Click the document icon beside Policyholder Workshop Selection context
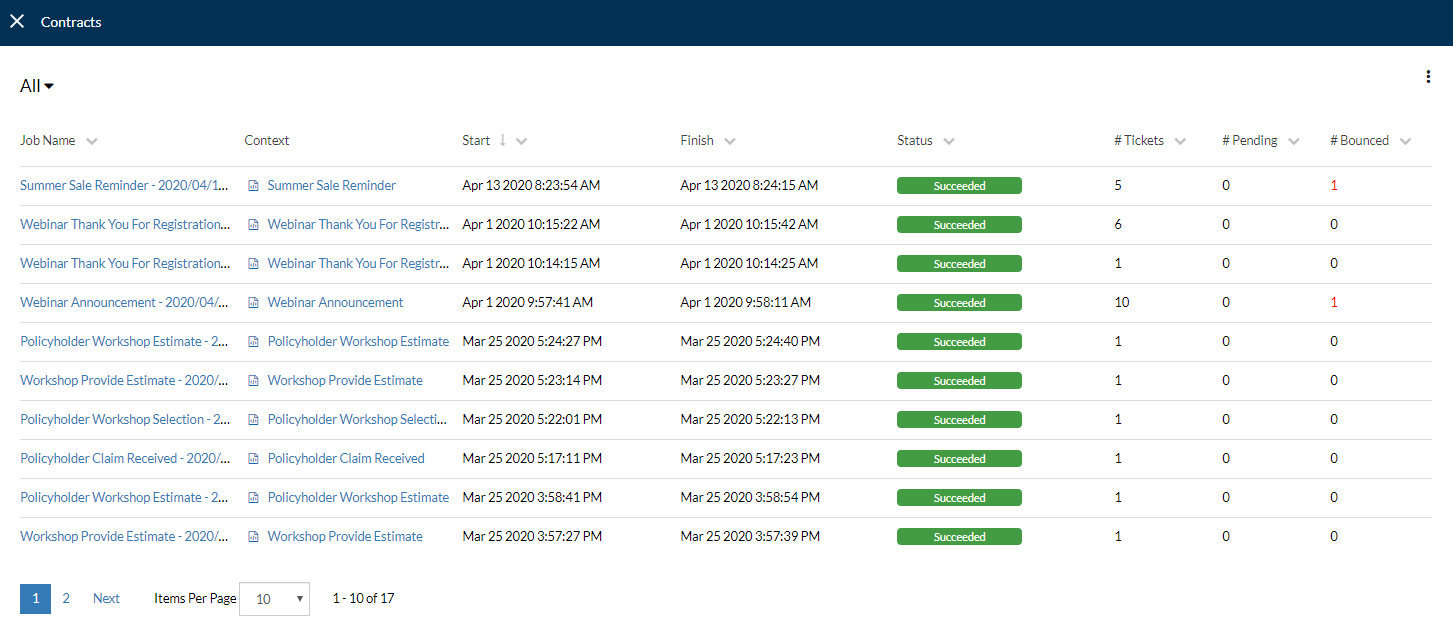This screenshot has height=629, width=1453. point(254,420)
